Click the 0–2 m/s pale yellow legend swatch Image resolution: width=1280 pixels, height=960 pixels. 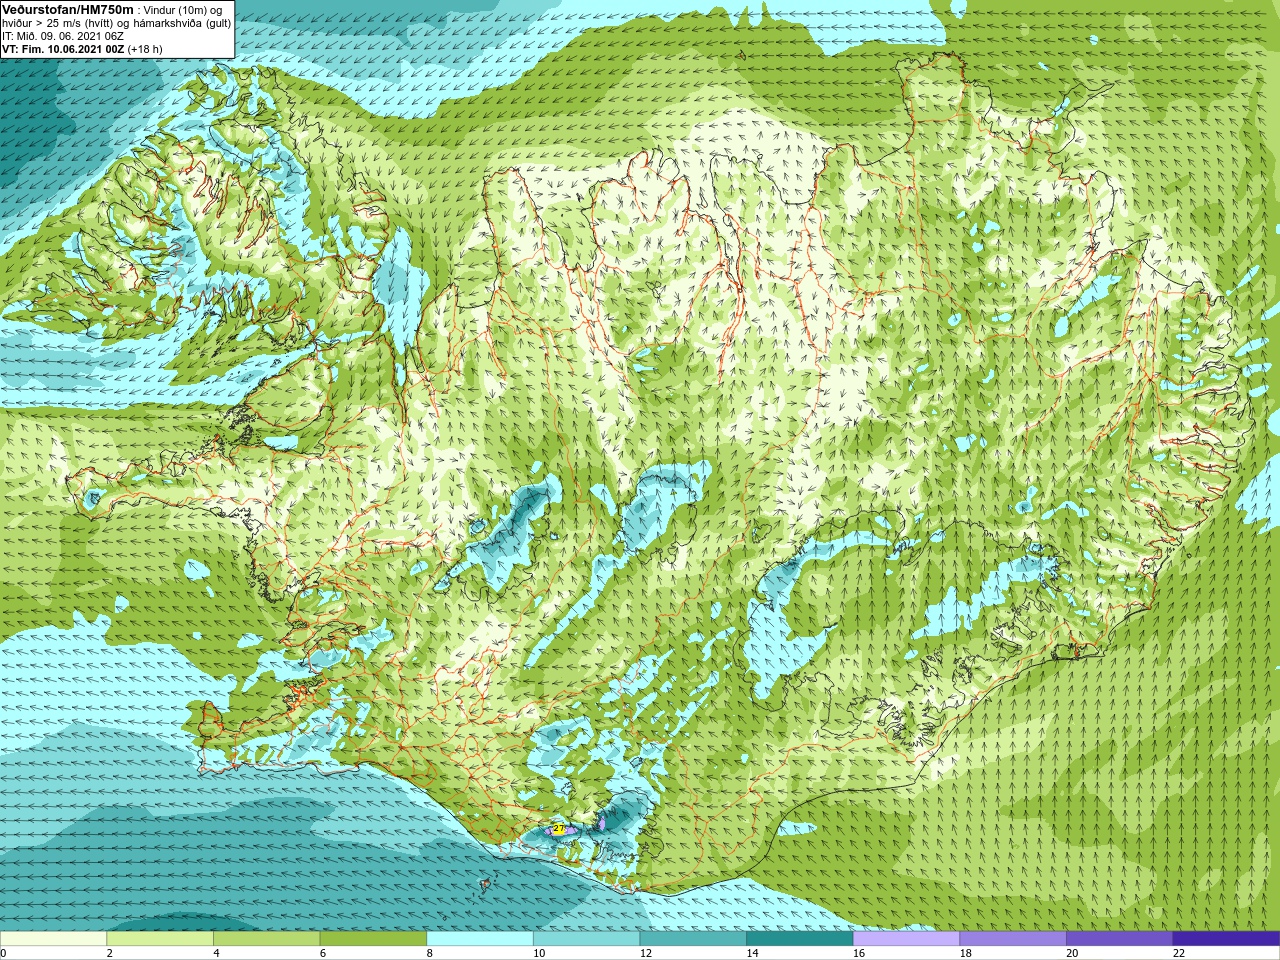coord(53,938)
